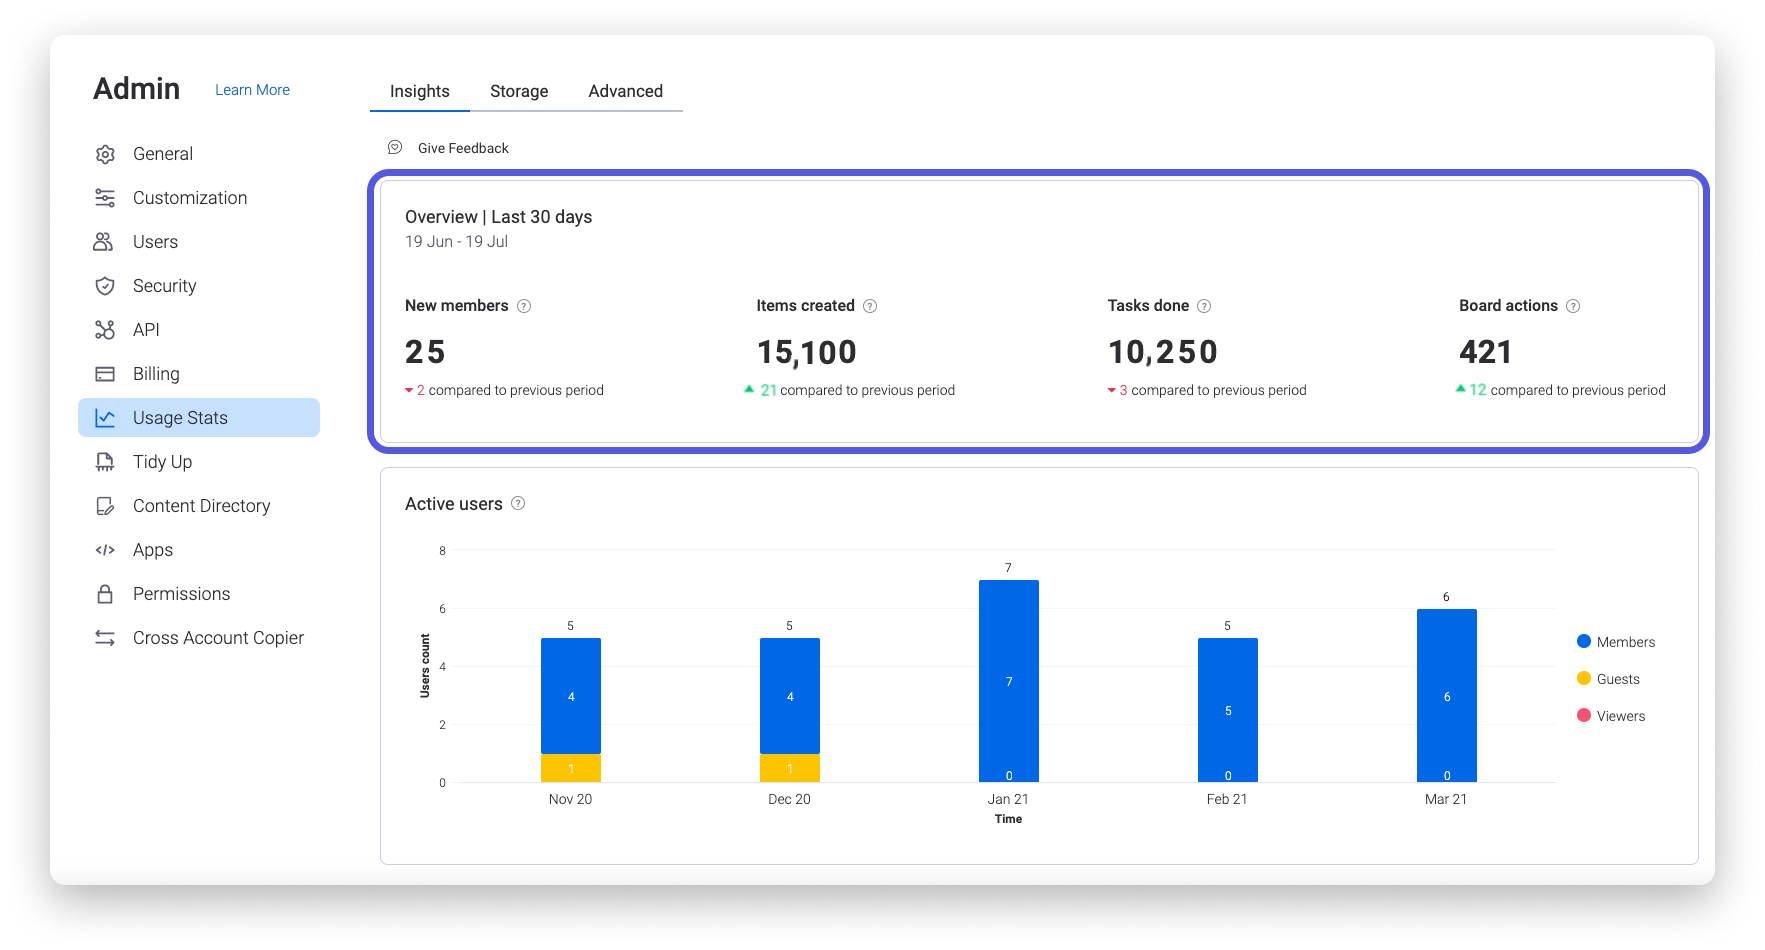Open Tidy Up in the sidebar
The height and width of the screenshot is (950, 1765).
point(199,462)
